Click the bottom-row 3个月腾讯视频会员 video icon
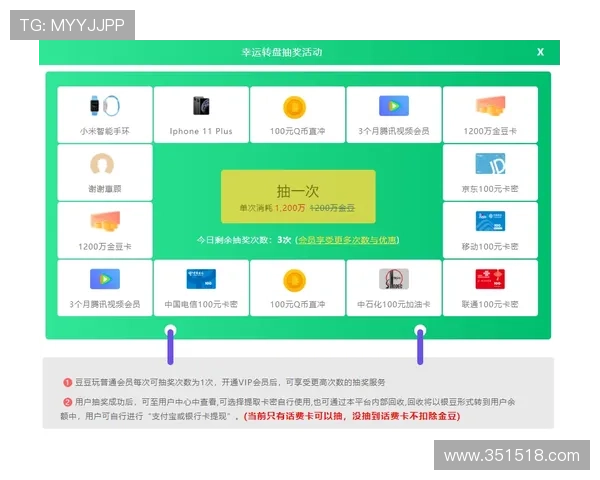This screenshot has width=600, height=480. click(105, 279)
